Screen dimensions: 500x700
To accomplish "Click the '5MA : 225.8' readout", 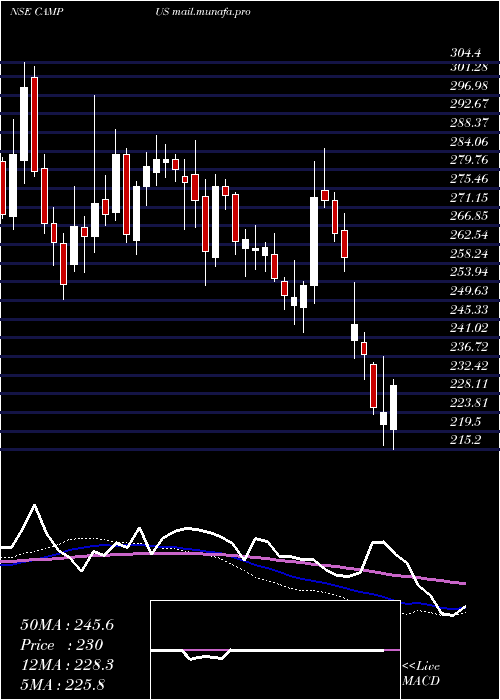I will click(62, 684).
